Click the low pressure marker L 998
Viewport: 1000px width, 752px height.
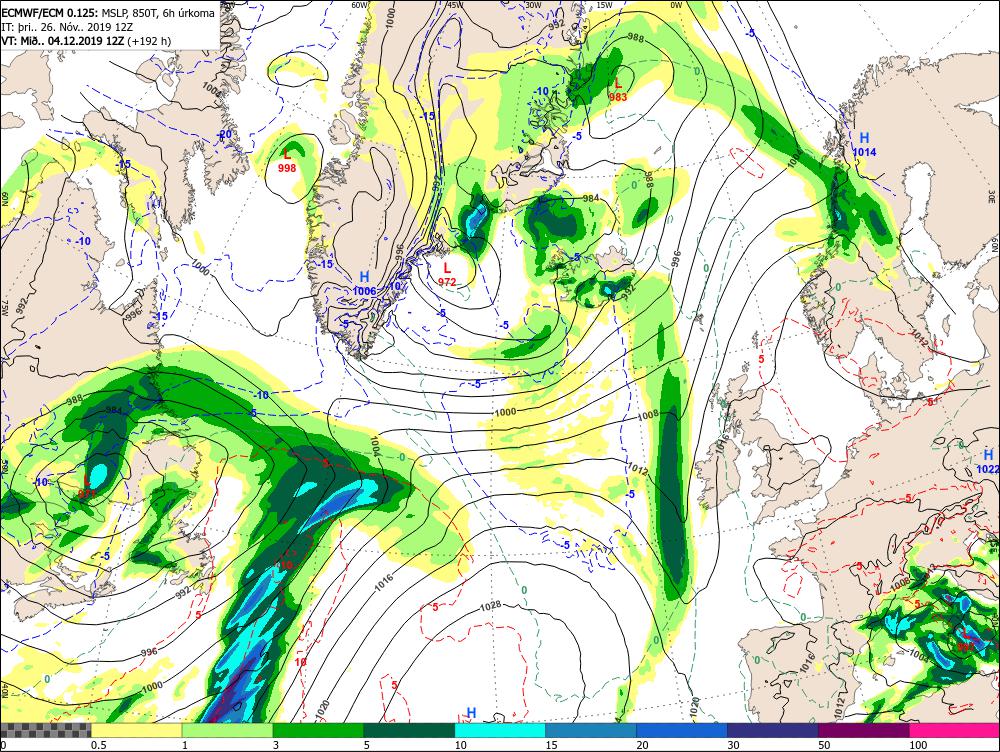click(287, 161)
